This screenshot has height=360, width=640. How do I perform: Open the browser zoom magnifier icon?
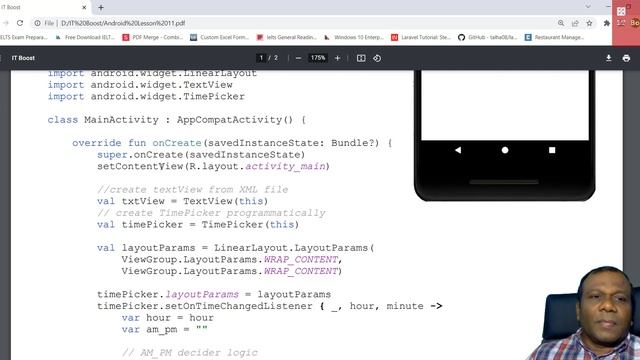click(561, 23)
